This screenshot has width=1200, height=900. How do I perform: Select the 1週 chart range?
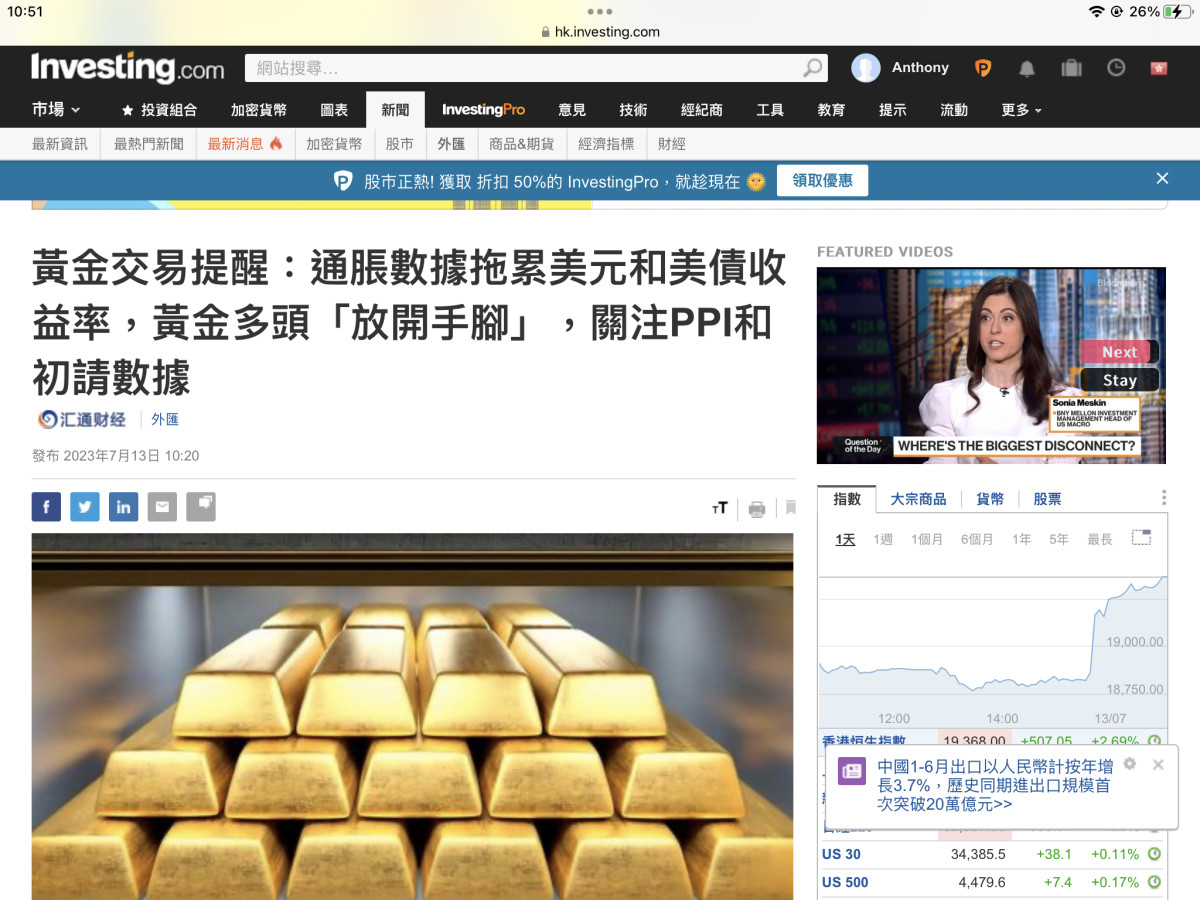pyautogui.click(x=883, y=539)
